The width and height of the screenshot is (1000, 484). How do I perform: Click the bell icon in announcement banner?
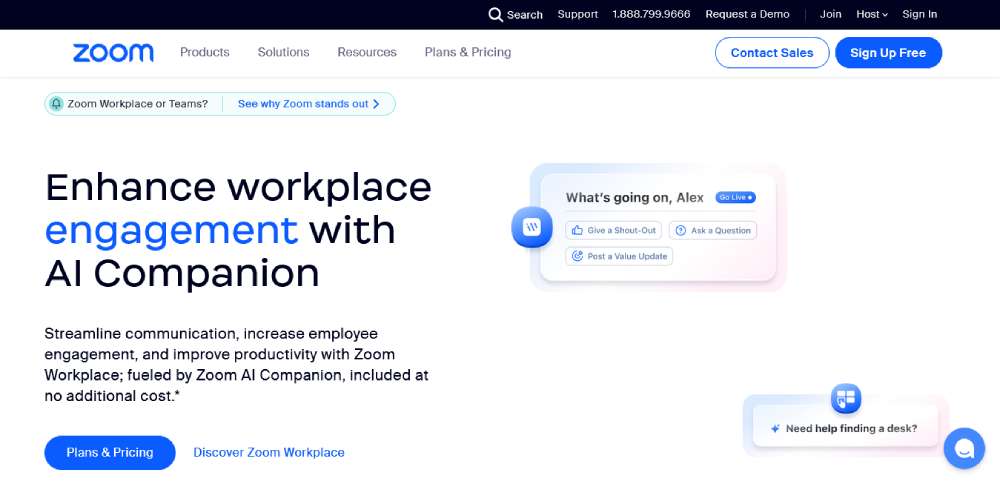[56, 104]
